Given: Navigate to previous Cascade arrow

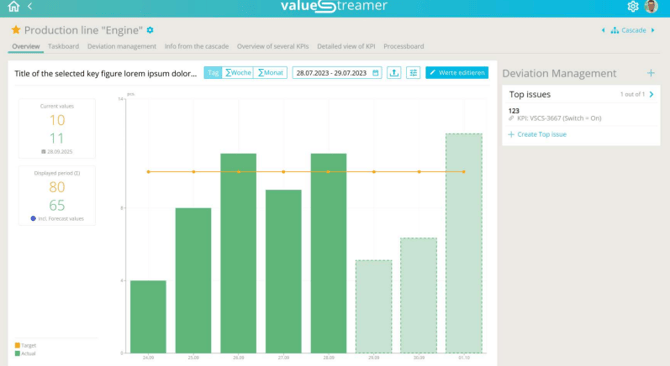Looking at the screenshot, I should [x=603, y=30].
